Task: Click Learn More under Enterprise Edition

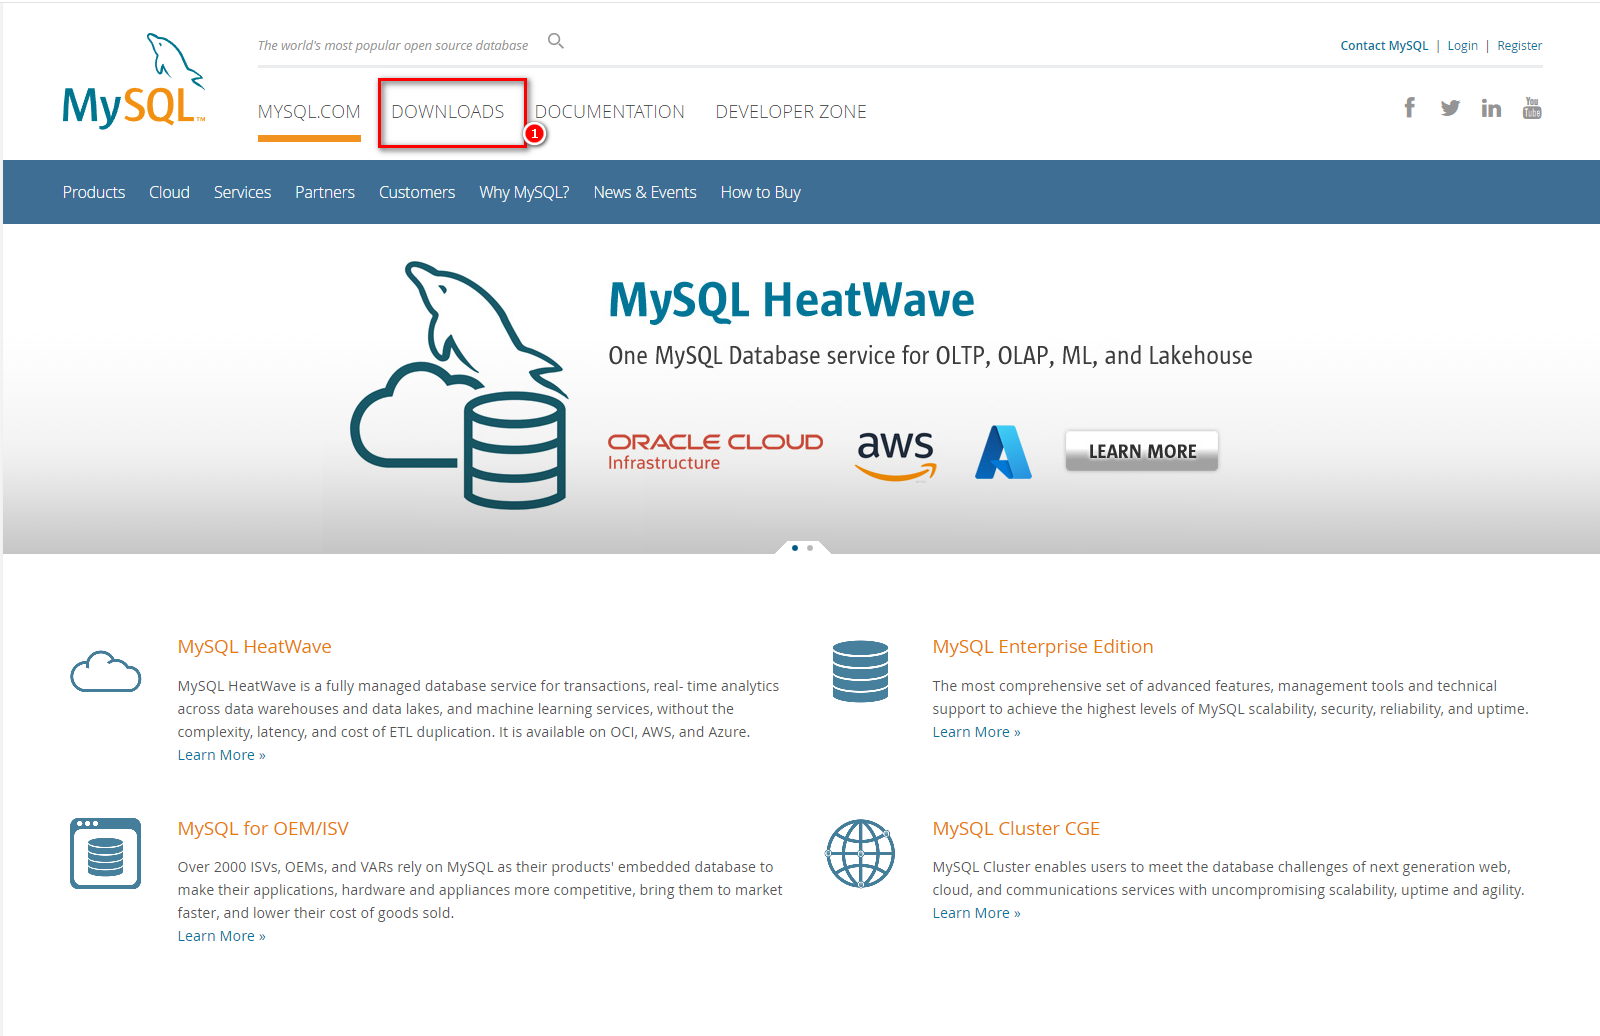Action: (976, 732)
